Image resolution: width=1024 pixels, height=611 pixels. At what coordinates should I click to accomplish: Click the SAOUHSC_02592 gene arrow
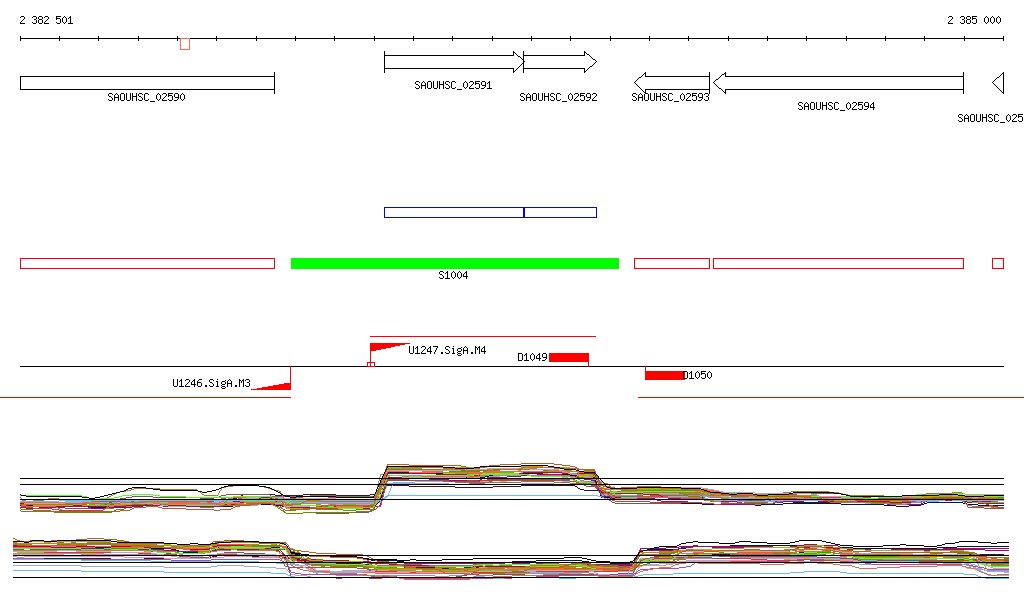tap(560, 62)
